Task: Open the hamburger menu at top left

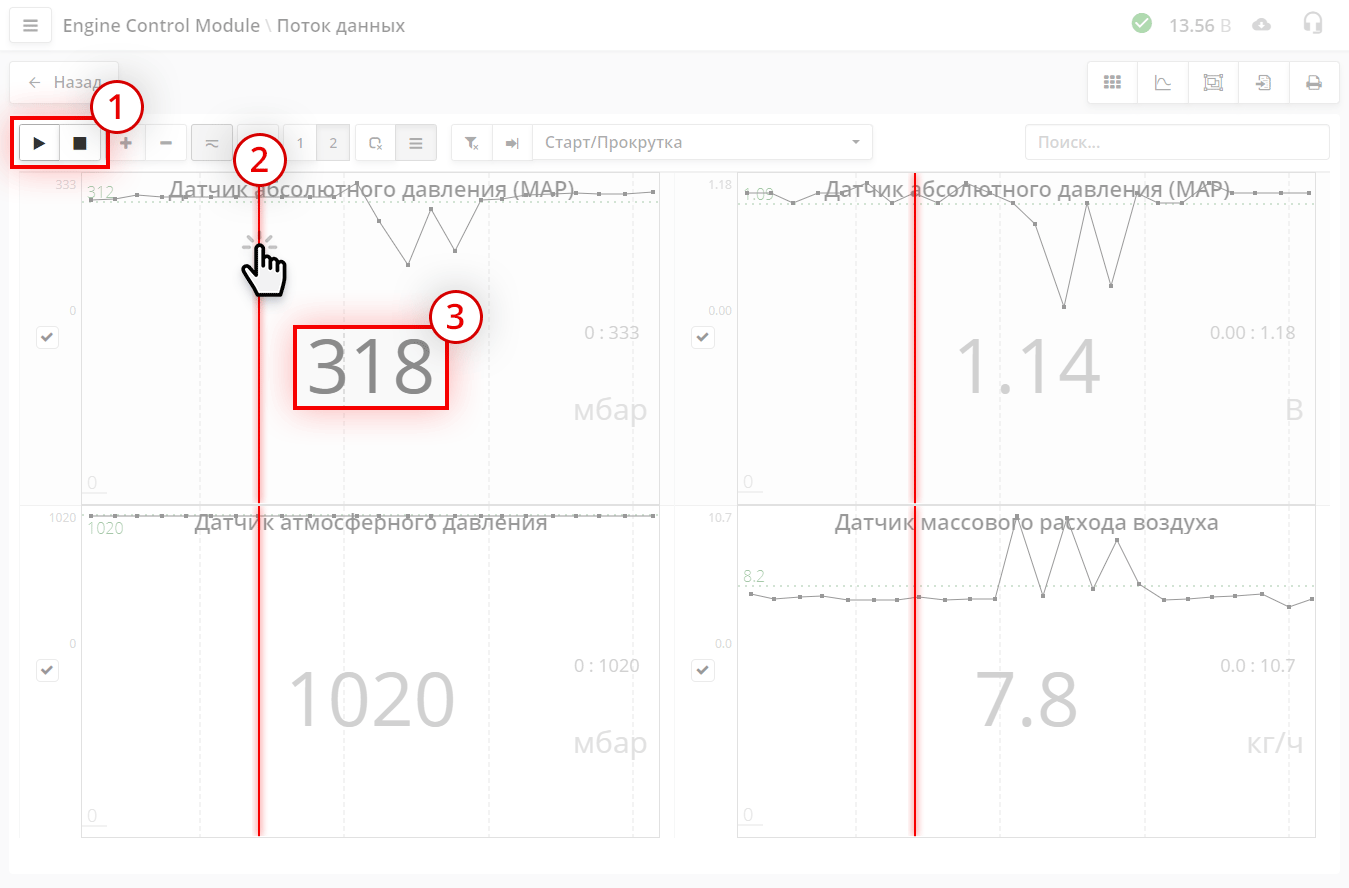Action: pyautogui.click(x=30, y=26)
